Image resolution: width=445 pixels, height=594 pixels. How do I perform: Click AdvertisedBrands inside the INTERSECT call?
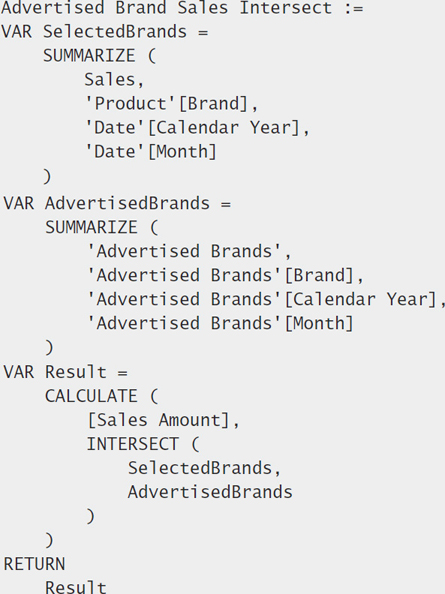pos(210,492)
